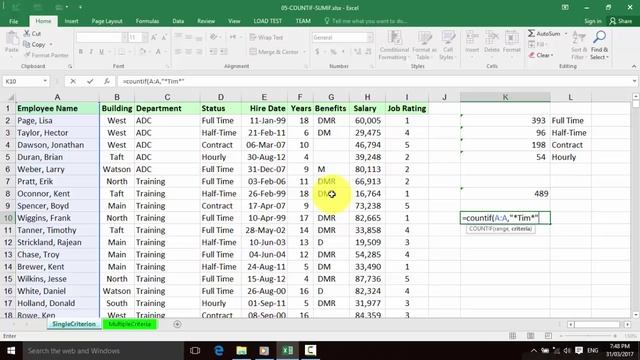Open Cell Styles gallery
640x360 pixels.
[447, 46]
